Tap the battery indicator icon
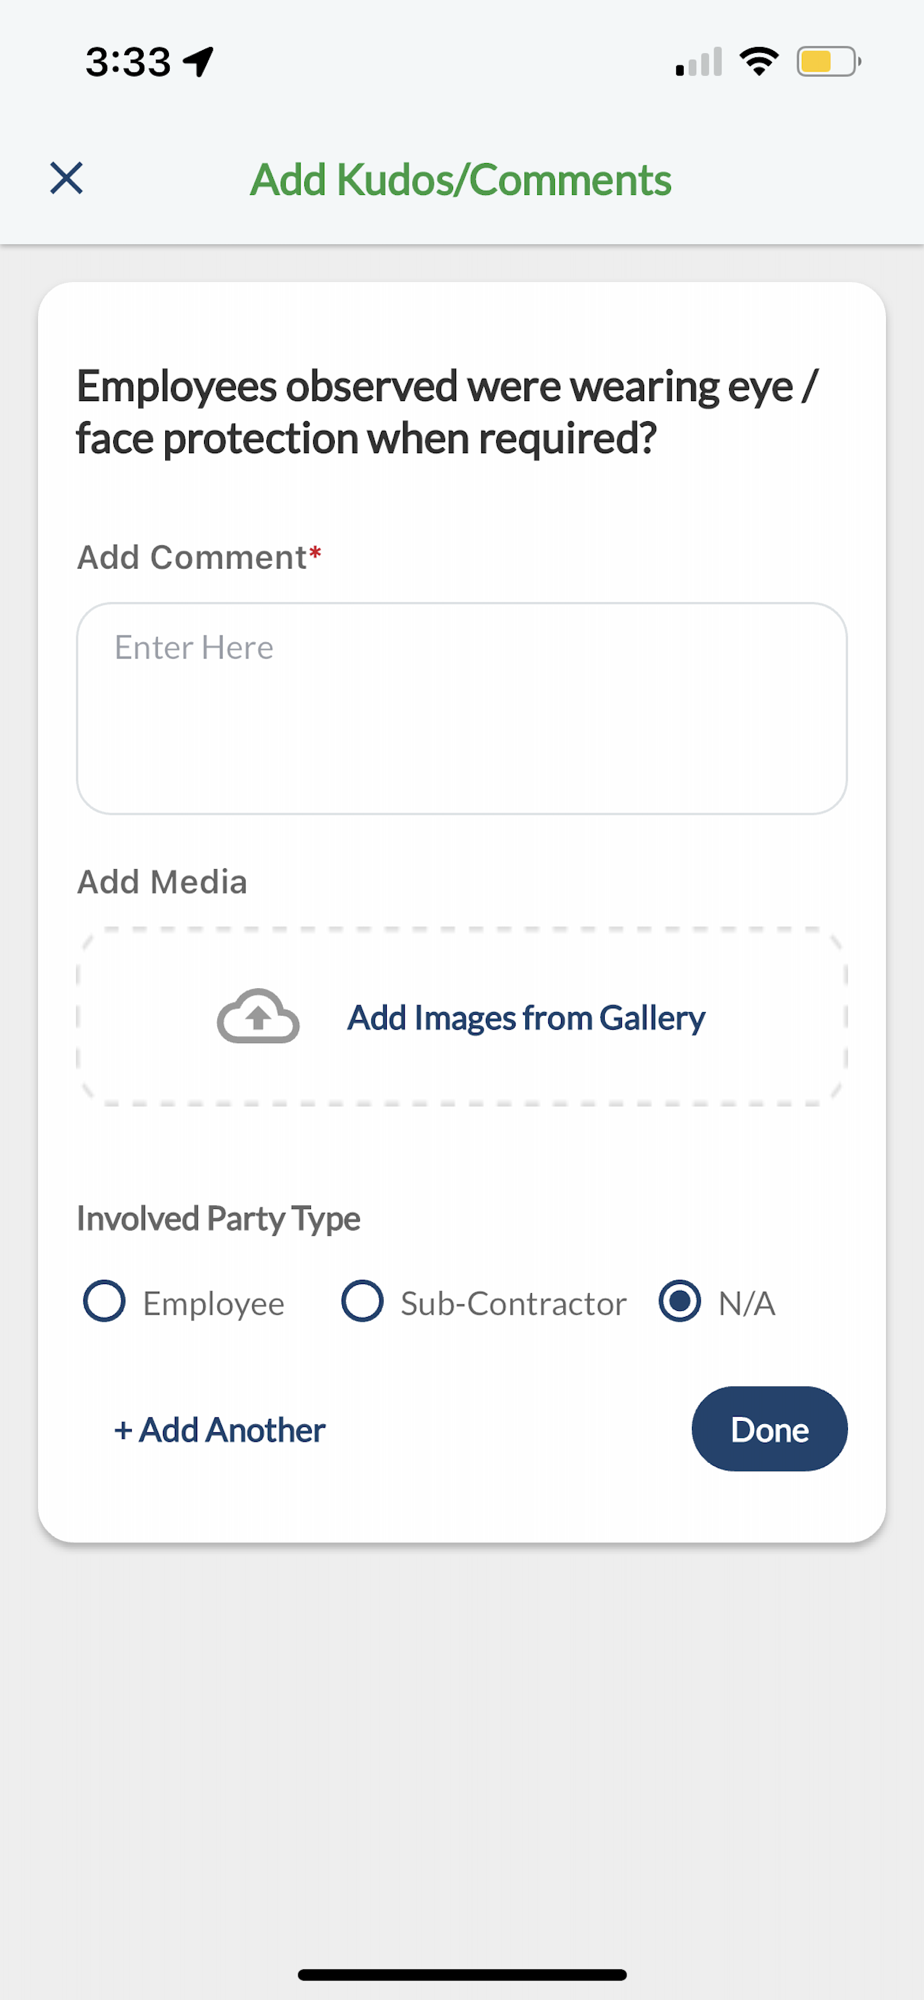The height and width of the screenshot is (2000, 924). pyautogui.click(x=827, y=62)
